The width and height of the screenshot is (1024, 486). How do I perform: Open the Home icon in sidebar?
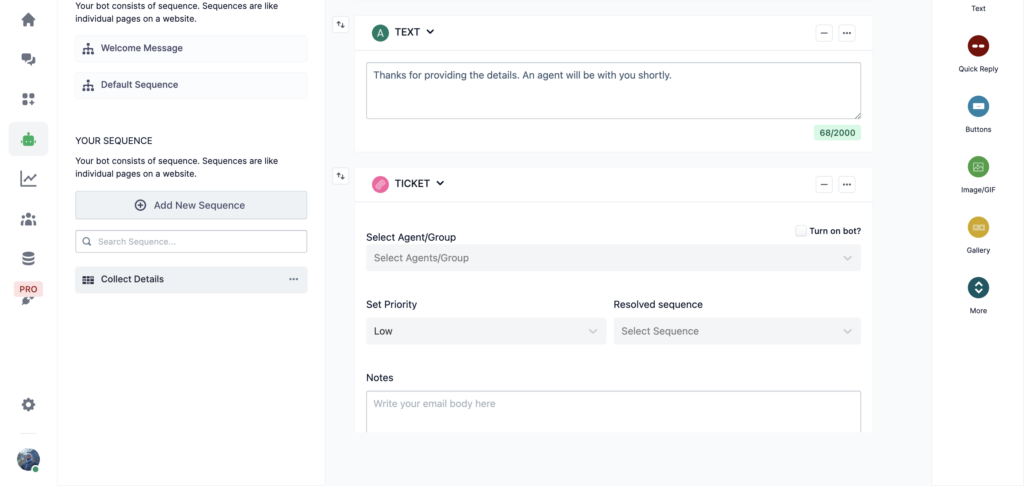click(x=28, y=20)
